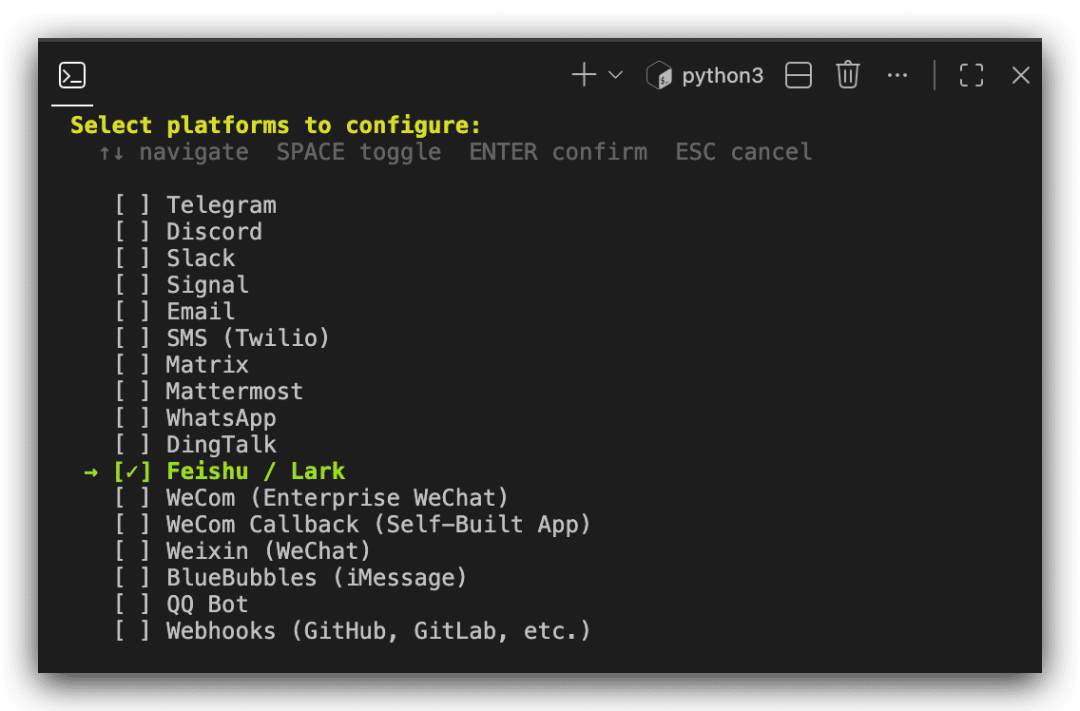
Task: Toggle the Mattermost checkbox
Action: coord(132,391)
